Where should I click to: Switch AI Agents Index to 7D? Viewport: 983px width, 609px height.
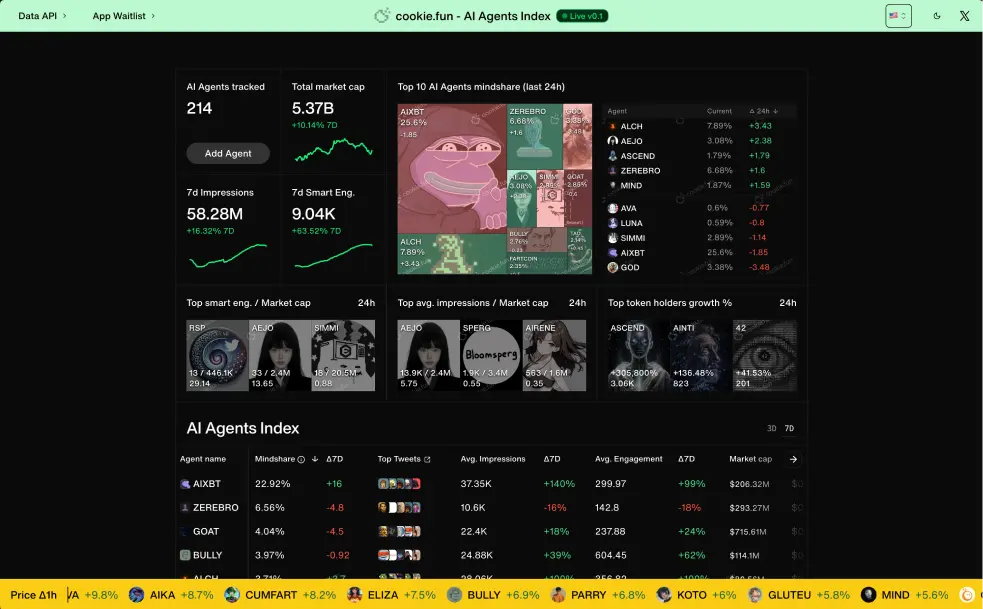tap(789, 428)
